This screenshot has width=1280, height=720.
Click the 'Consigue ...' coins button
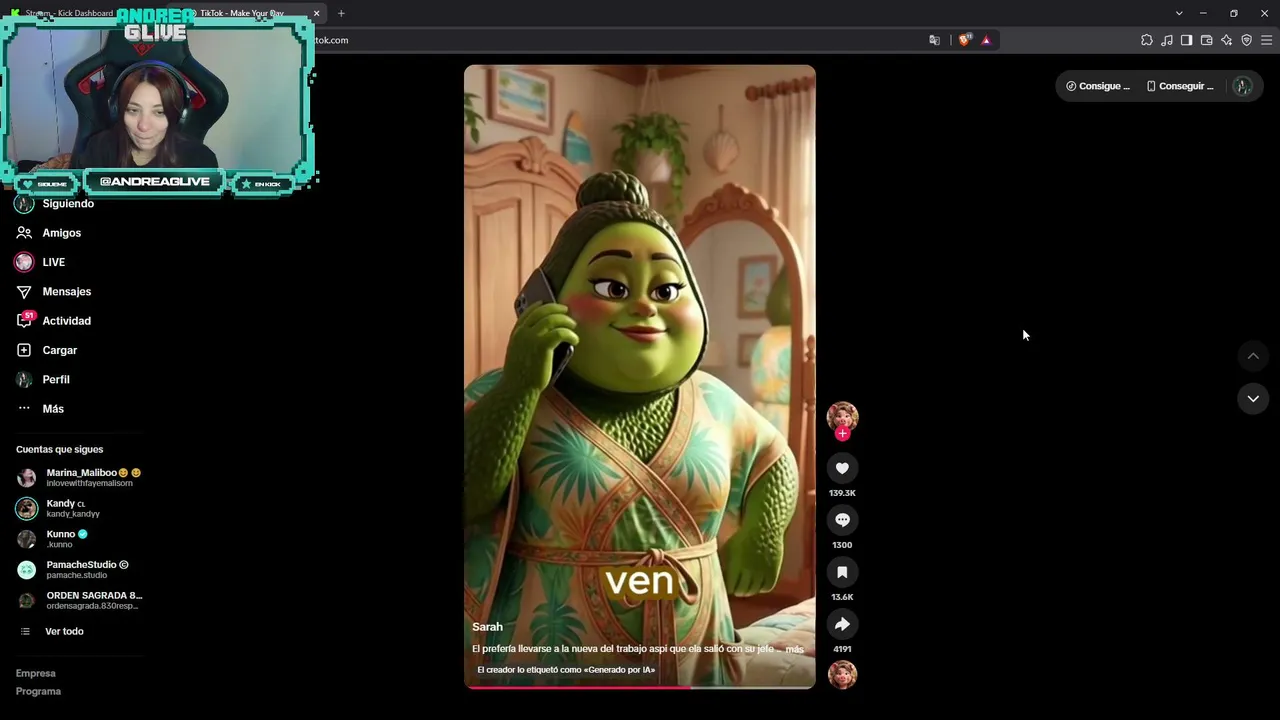click(x=1098, y=86)
